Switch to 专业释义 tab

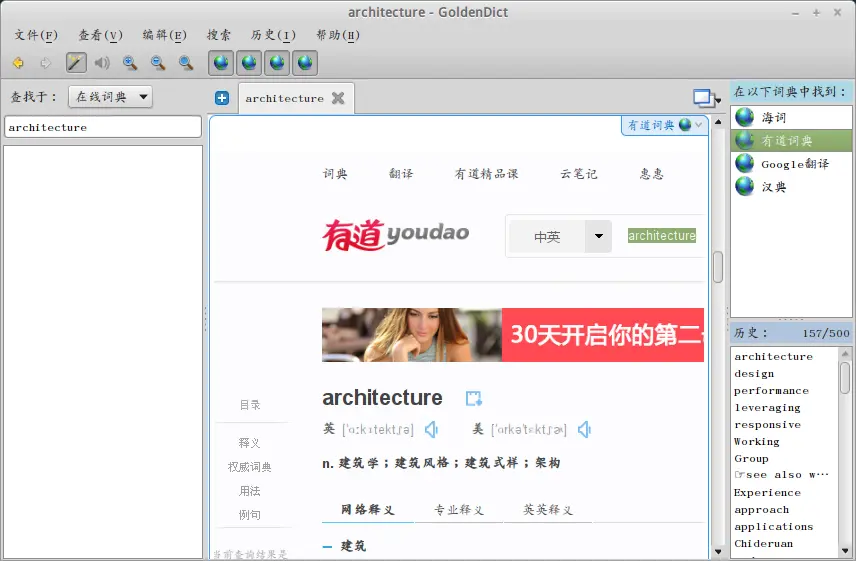click(459, 510)
